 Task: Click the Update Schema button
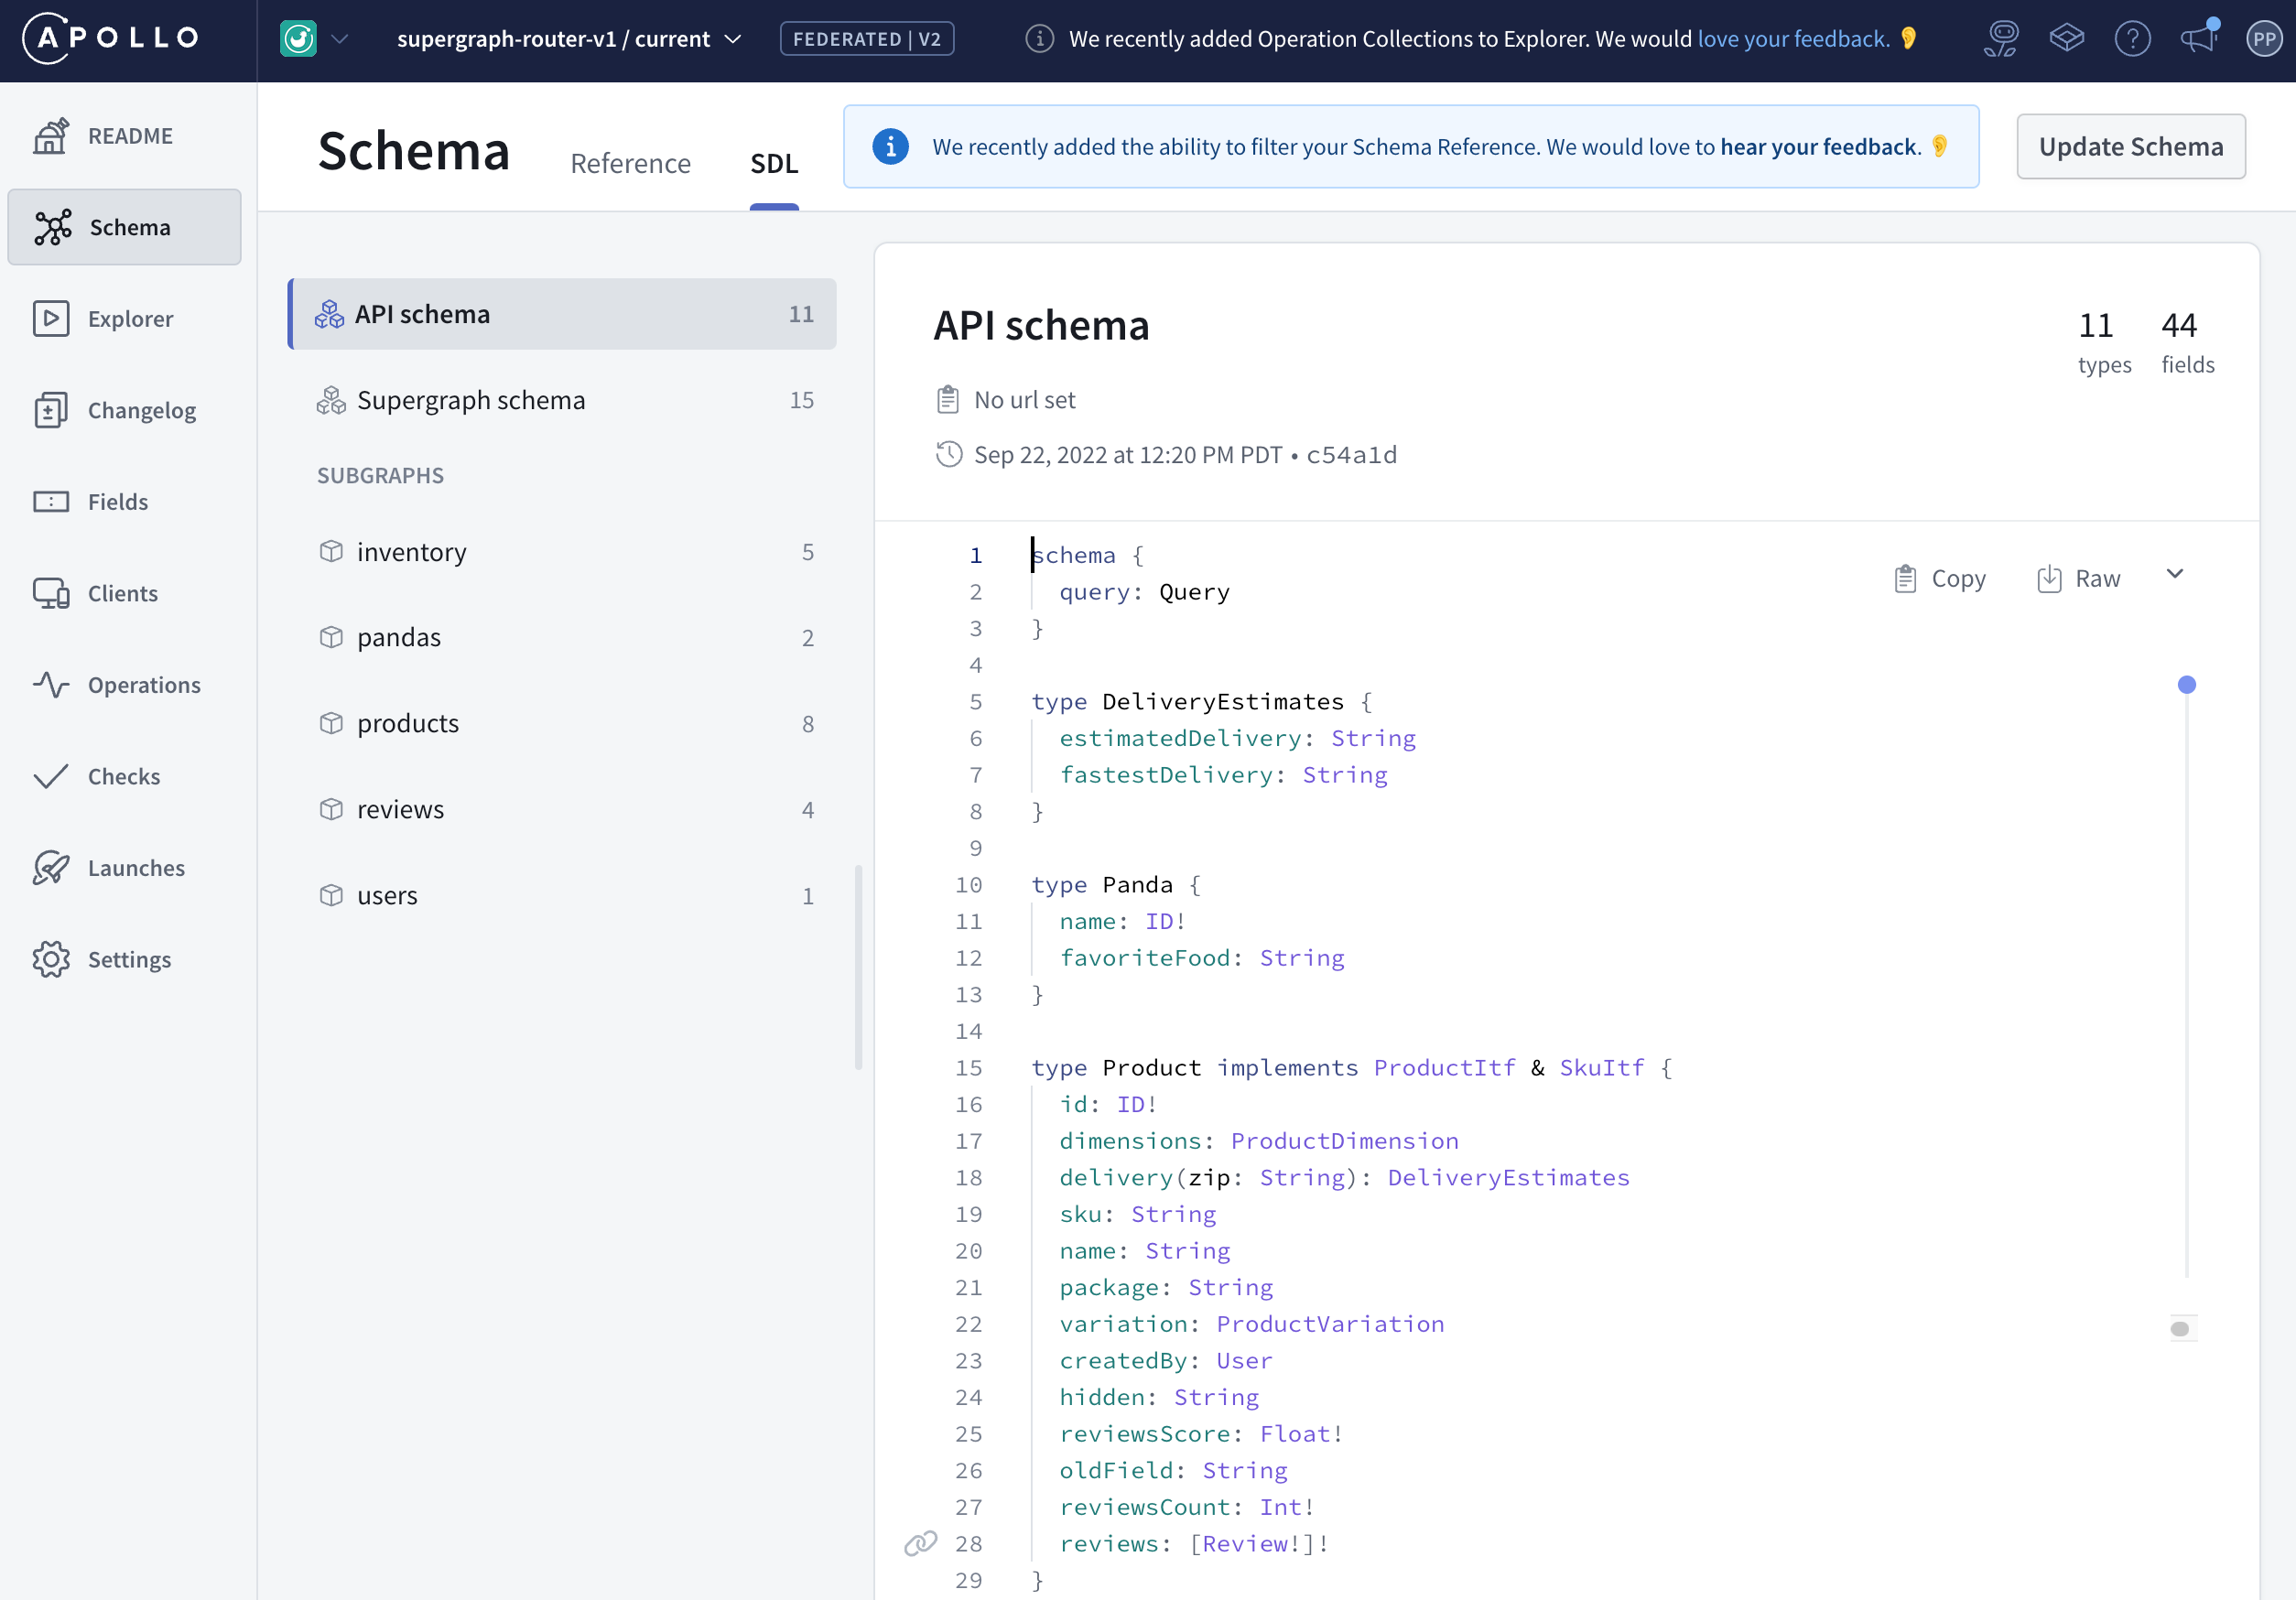point(2130,147)
